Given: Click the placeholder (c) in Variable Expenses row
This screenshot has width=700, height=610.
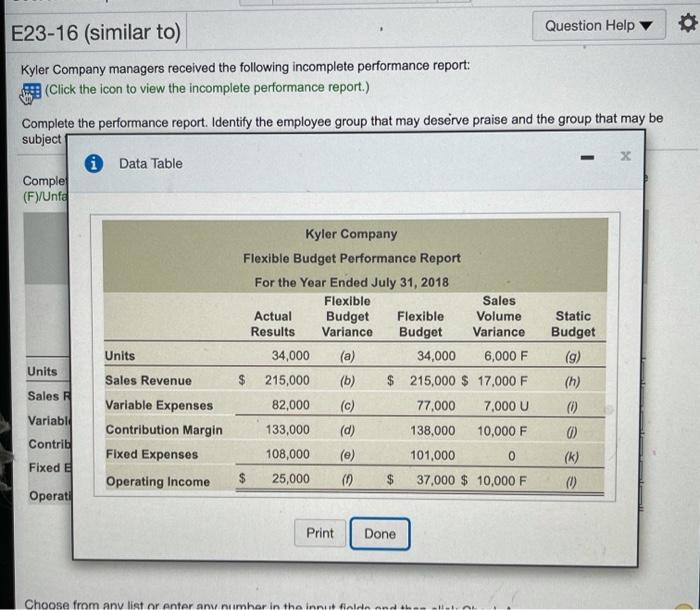Looking at the screenshot, I should tap(347, 405).
